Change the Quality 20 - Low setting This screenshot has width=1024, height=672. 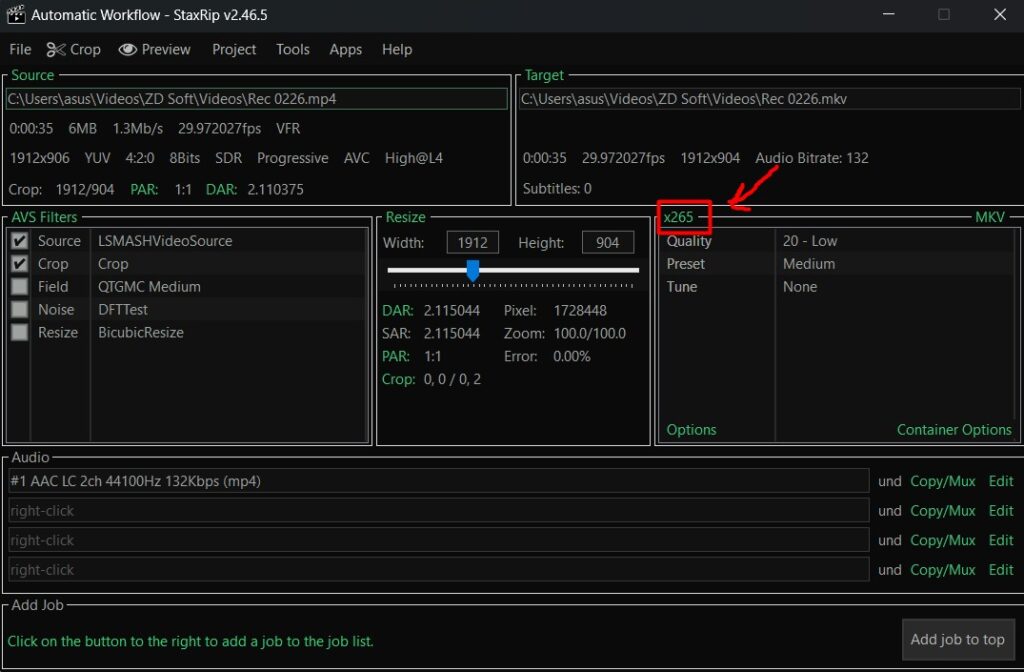coord(810,241)
